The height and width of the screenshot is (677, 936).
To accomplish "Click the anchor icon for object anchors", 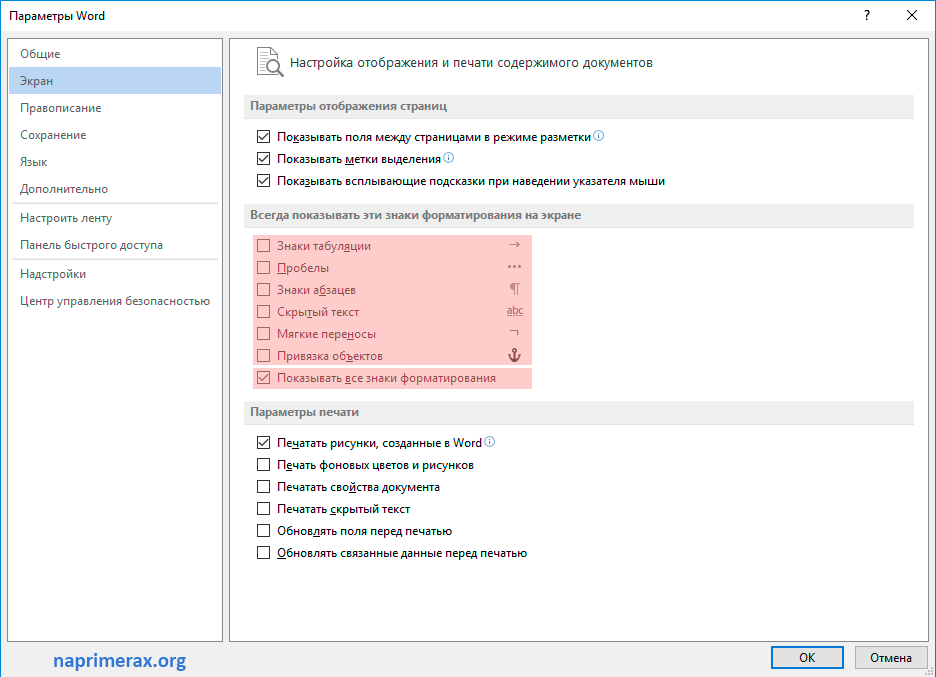I will pyautogui.click(x=515, y=355).
